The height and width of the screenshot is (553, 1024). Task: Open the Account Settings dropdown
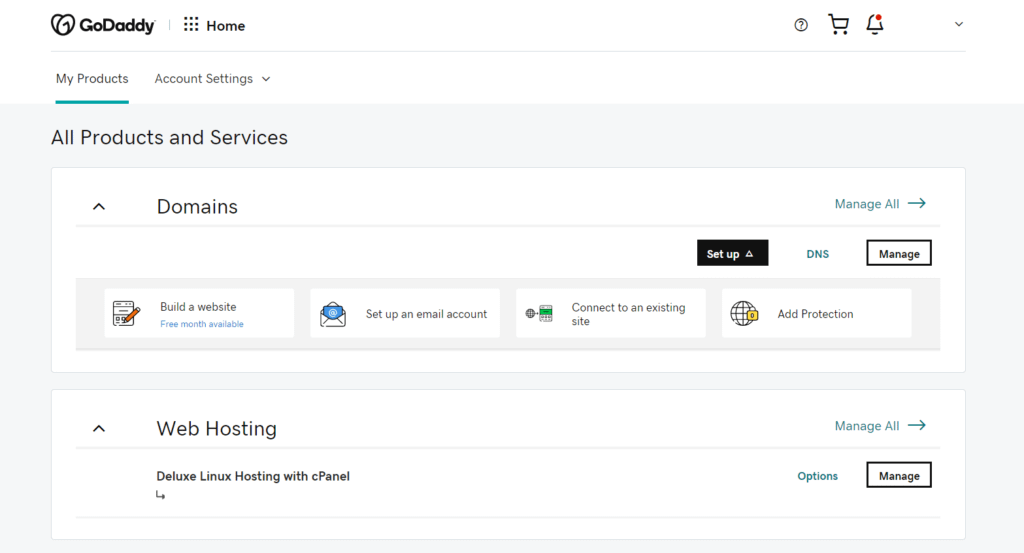pos(212,78)
